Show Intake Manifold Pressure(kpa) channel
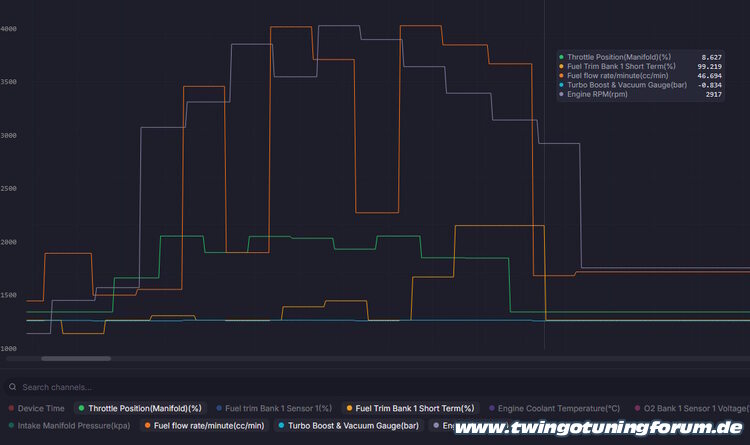 coord(69,425)
